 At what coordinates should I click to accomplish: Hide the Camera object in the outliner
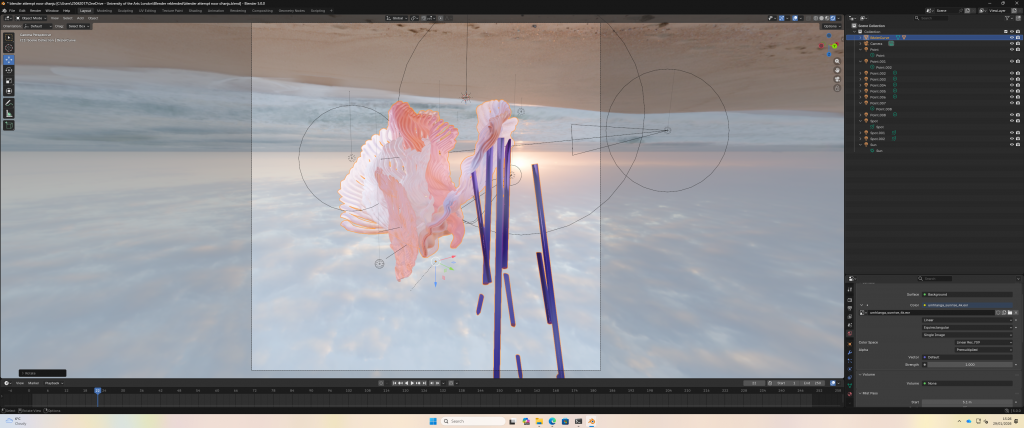1010,43
